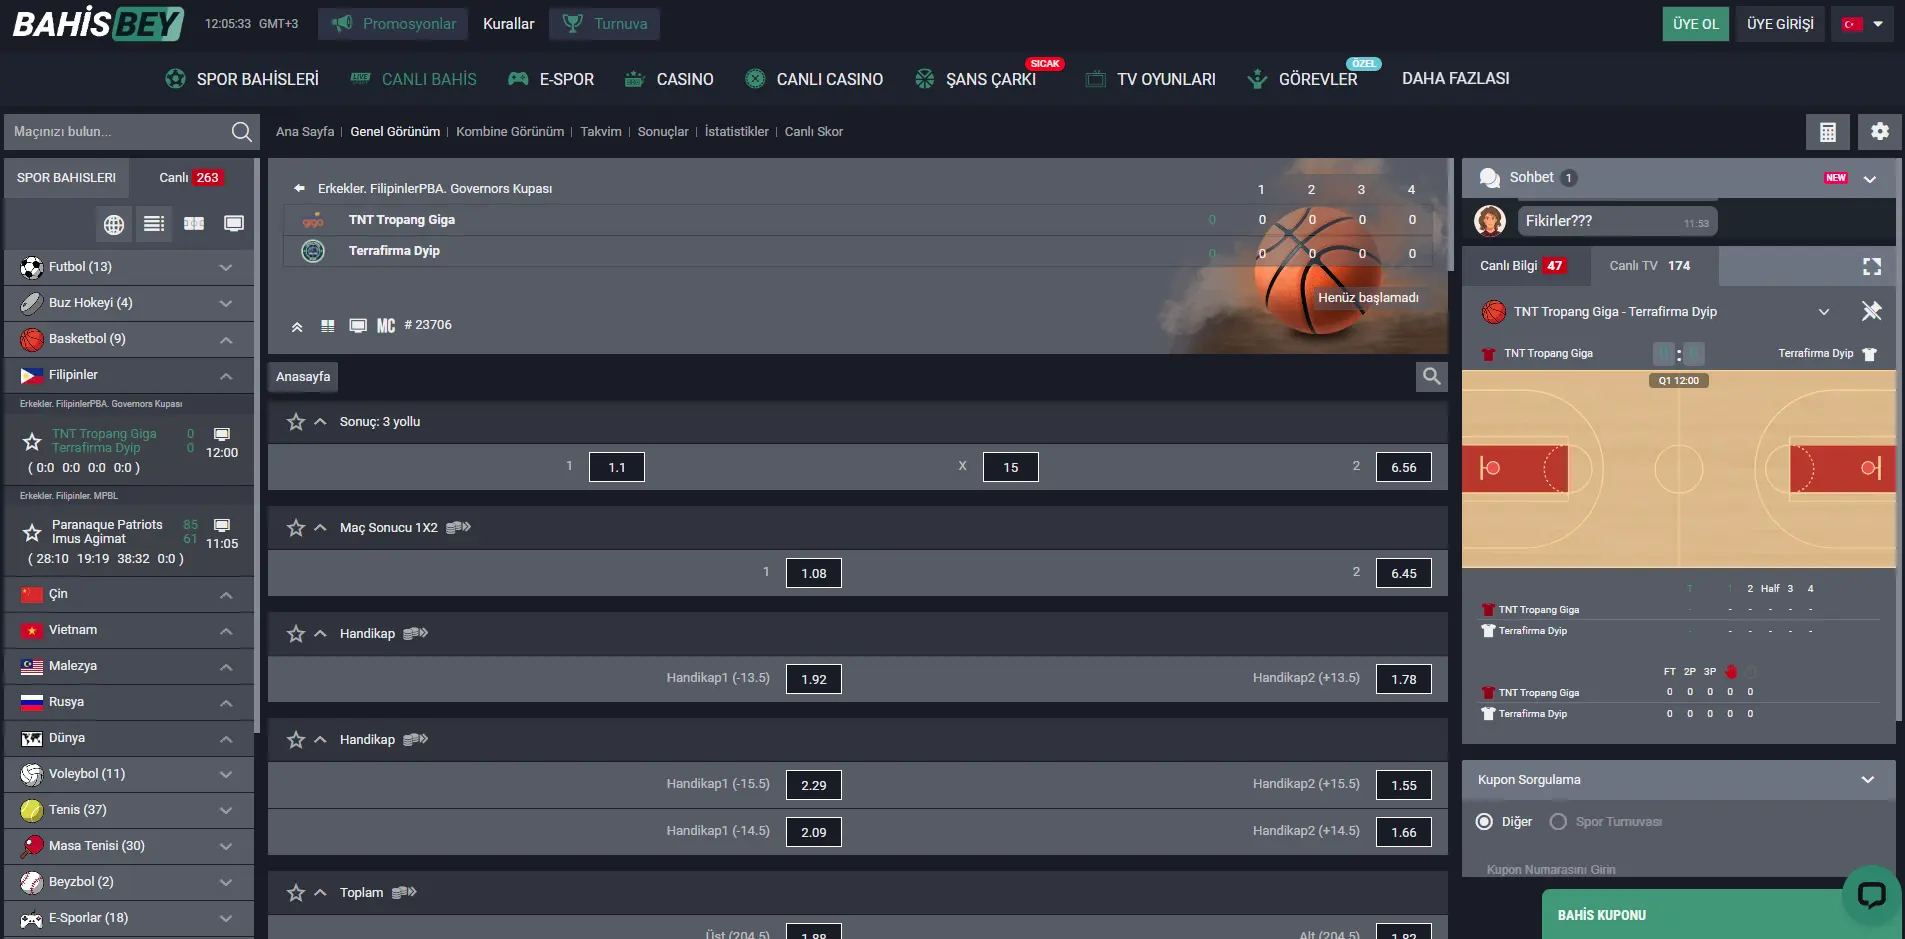Expand the Voleybol (11) category
The height and width of the screenshot is (939, 1905).
[x=129, y=774]
